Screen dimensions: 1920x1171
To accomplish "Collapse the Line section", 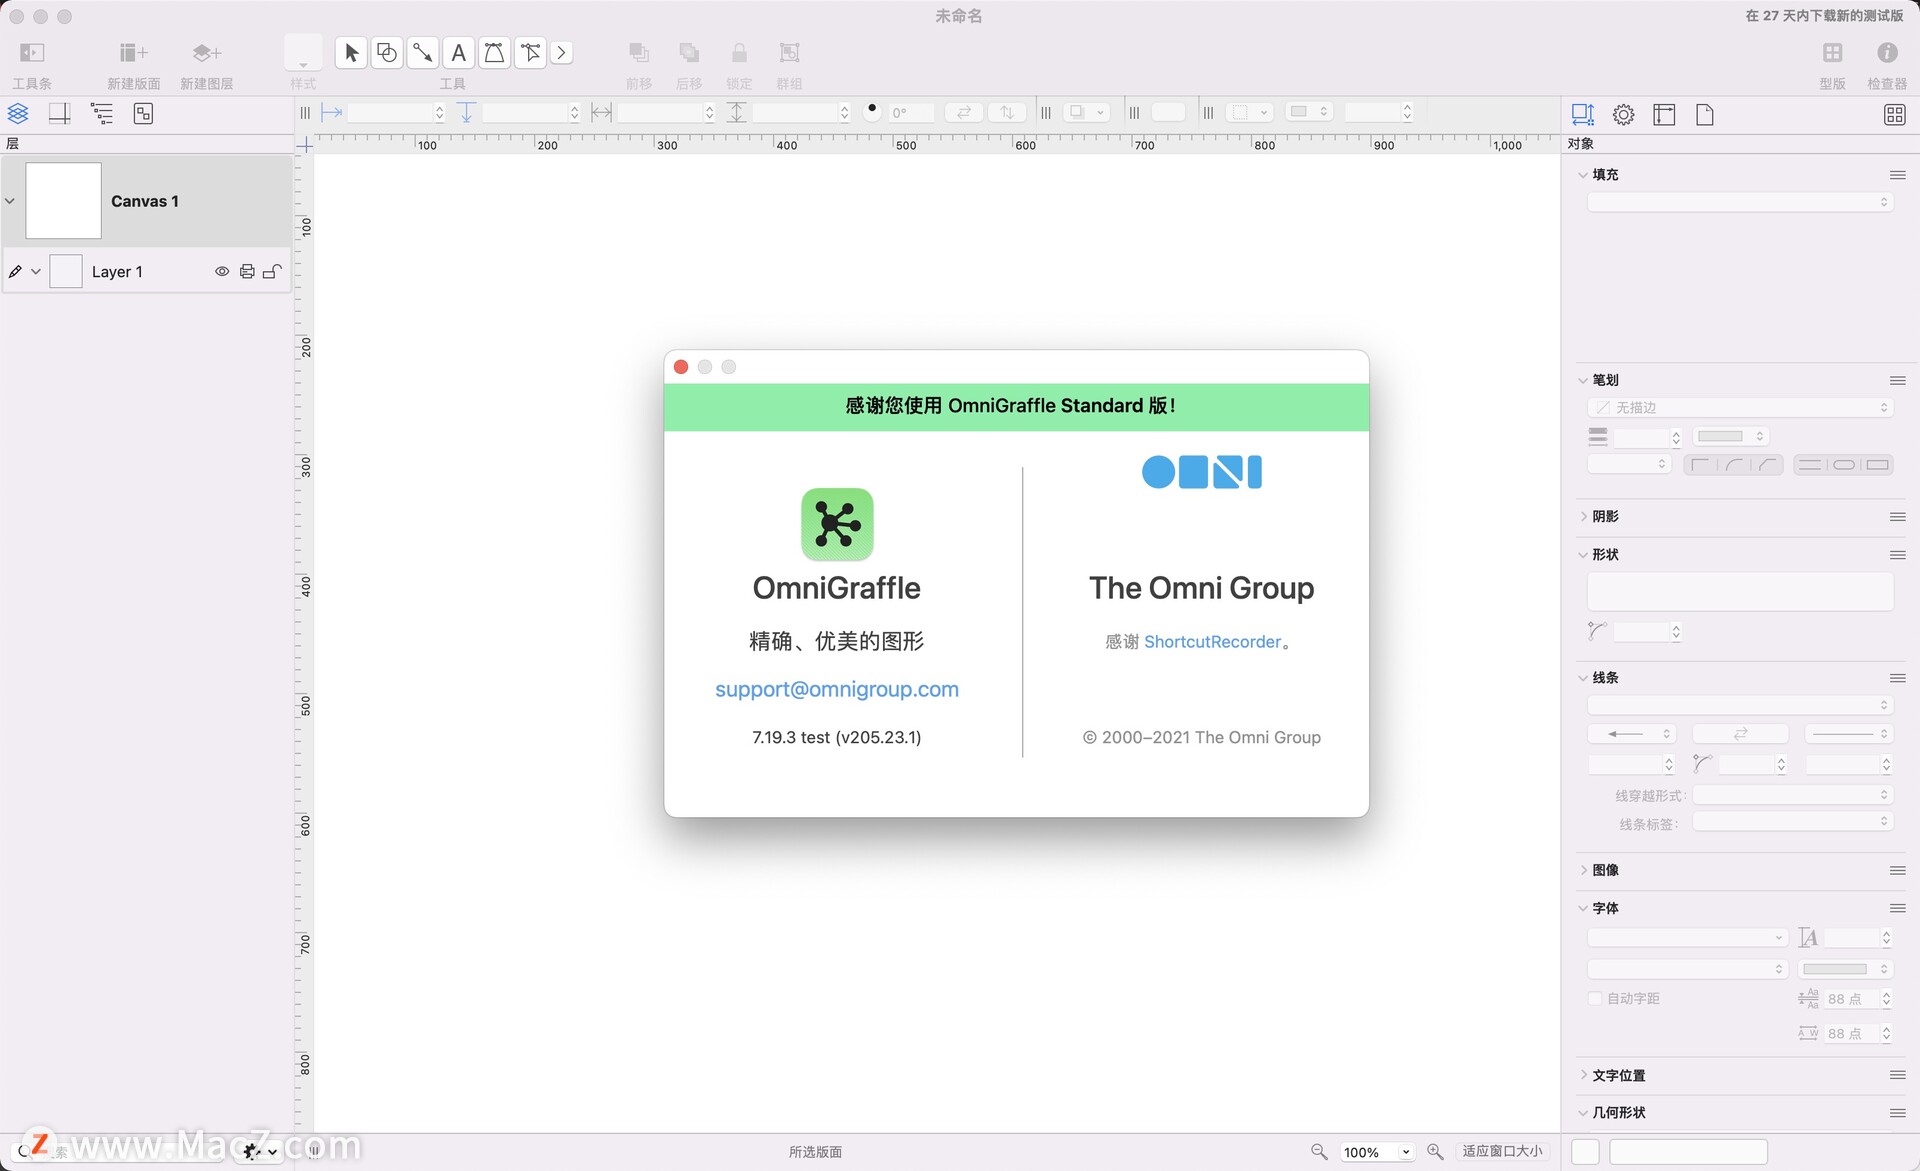I will tap(1582, 678).
